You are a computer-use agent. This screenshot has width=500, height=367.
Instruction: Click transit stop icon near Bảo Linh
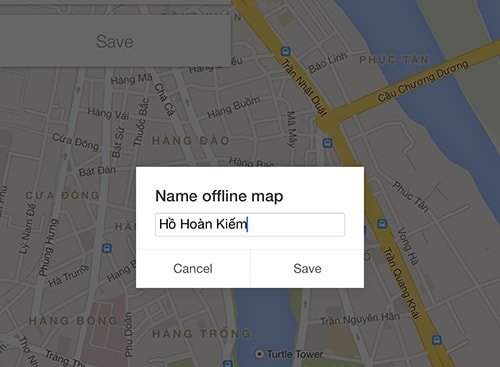pos(285,51)
